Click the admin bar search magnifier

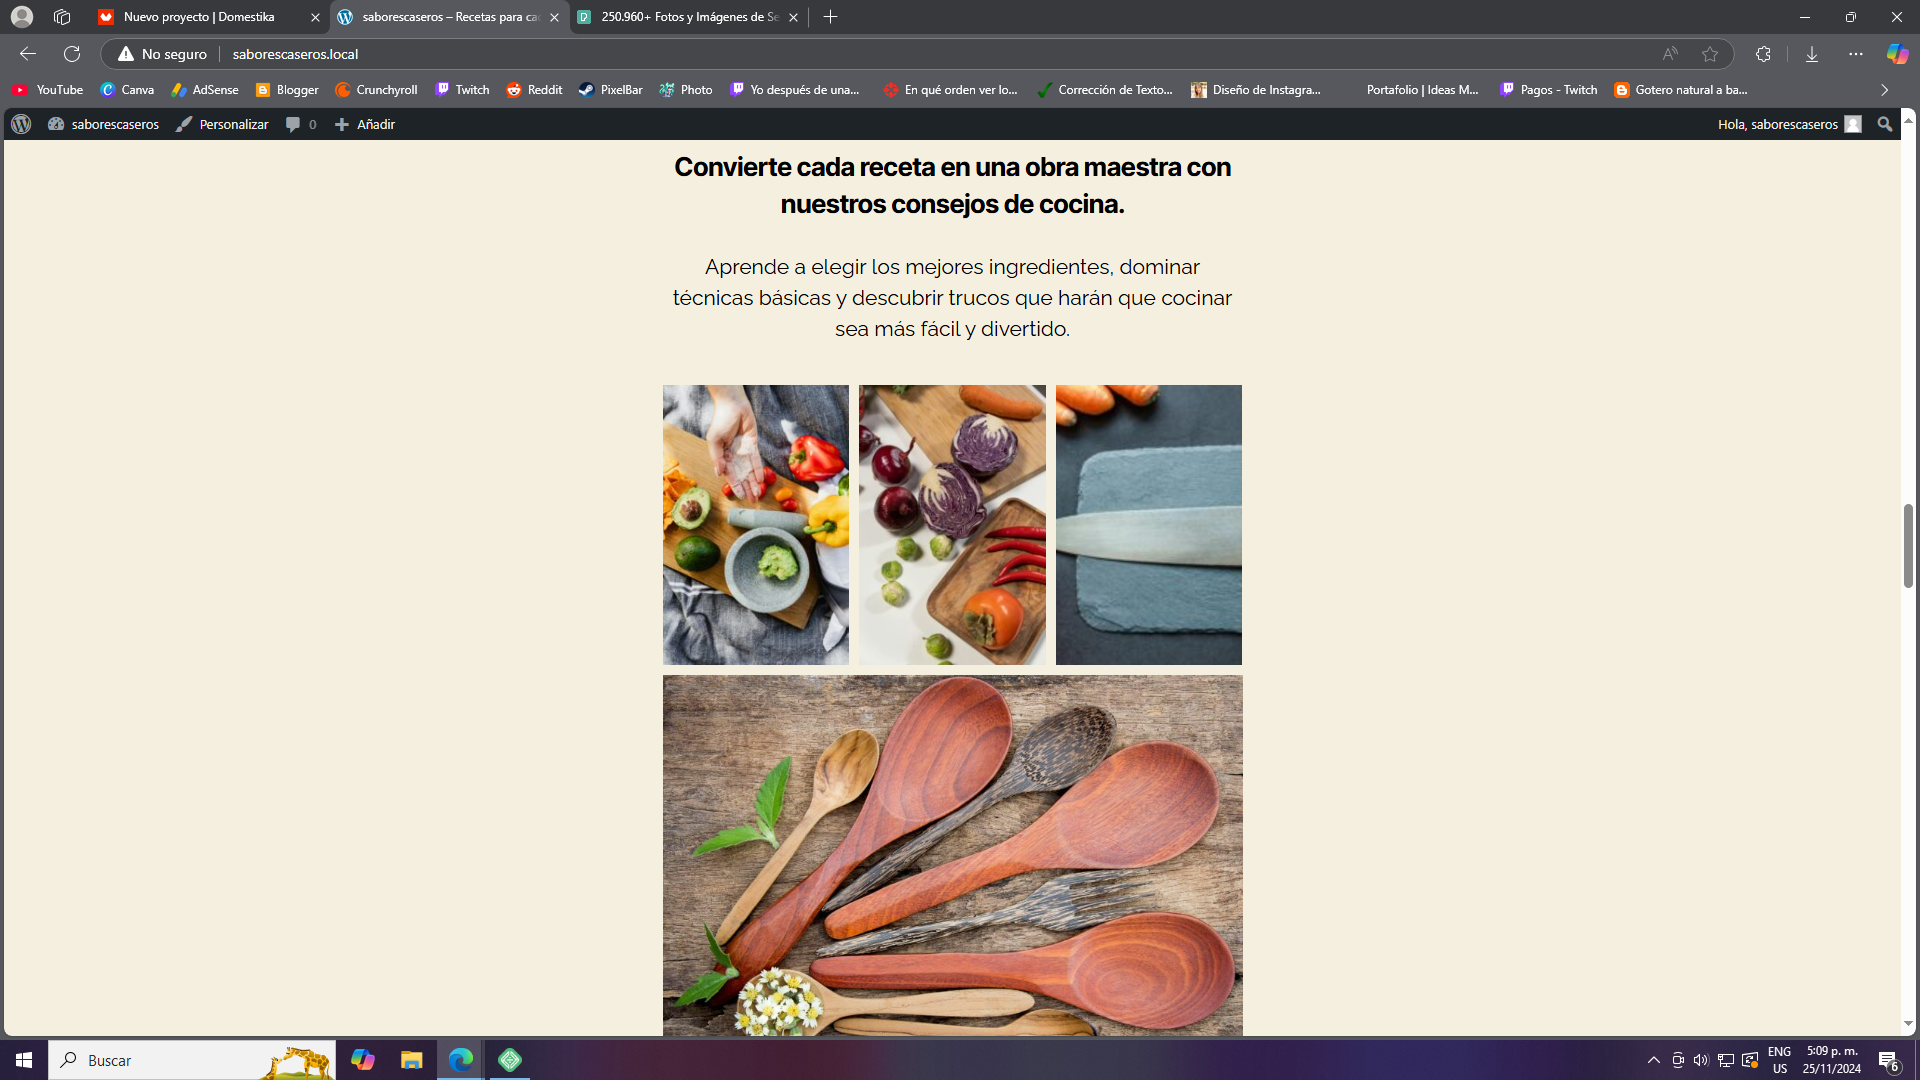[1885, 124]
